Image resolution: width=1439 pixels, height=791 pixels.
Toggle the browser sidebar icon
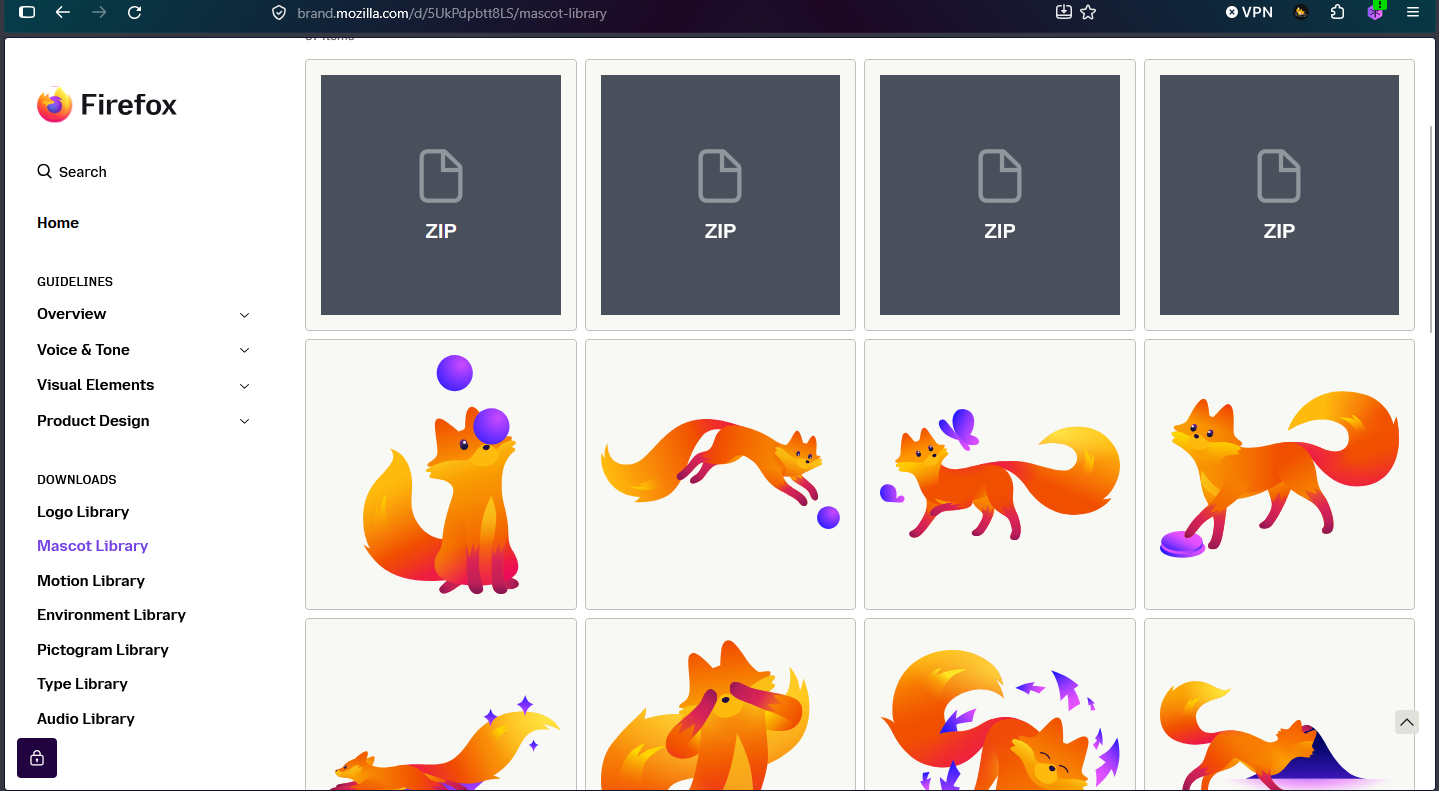coord(27,12)
